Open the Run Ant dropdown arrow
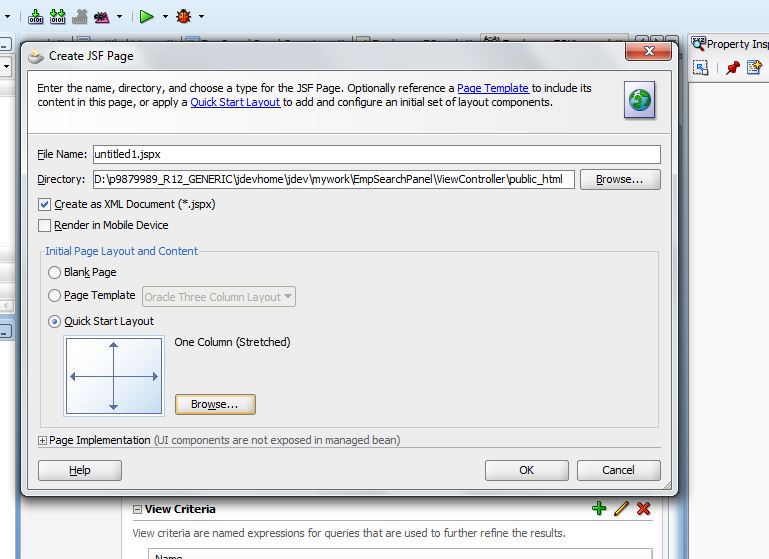This screenshot has height=559, width=769. tap(119, 17)
